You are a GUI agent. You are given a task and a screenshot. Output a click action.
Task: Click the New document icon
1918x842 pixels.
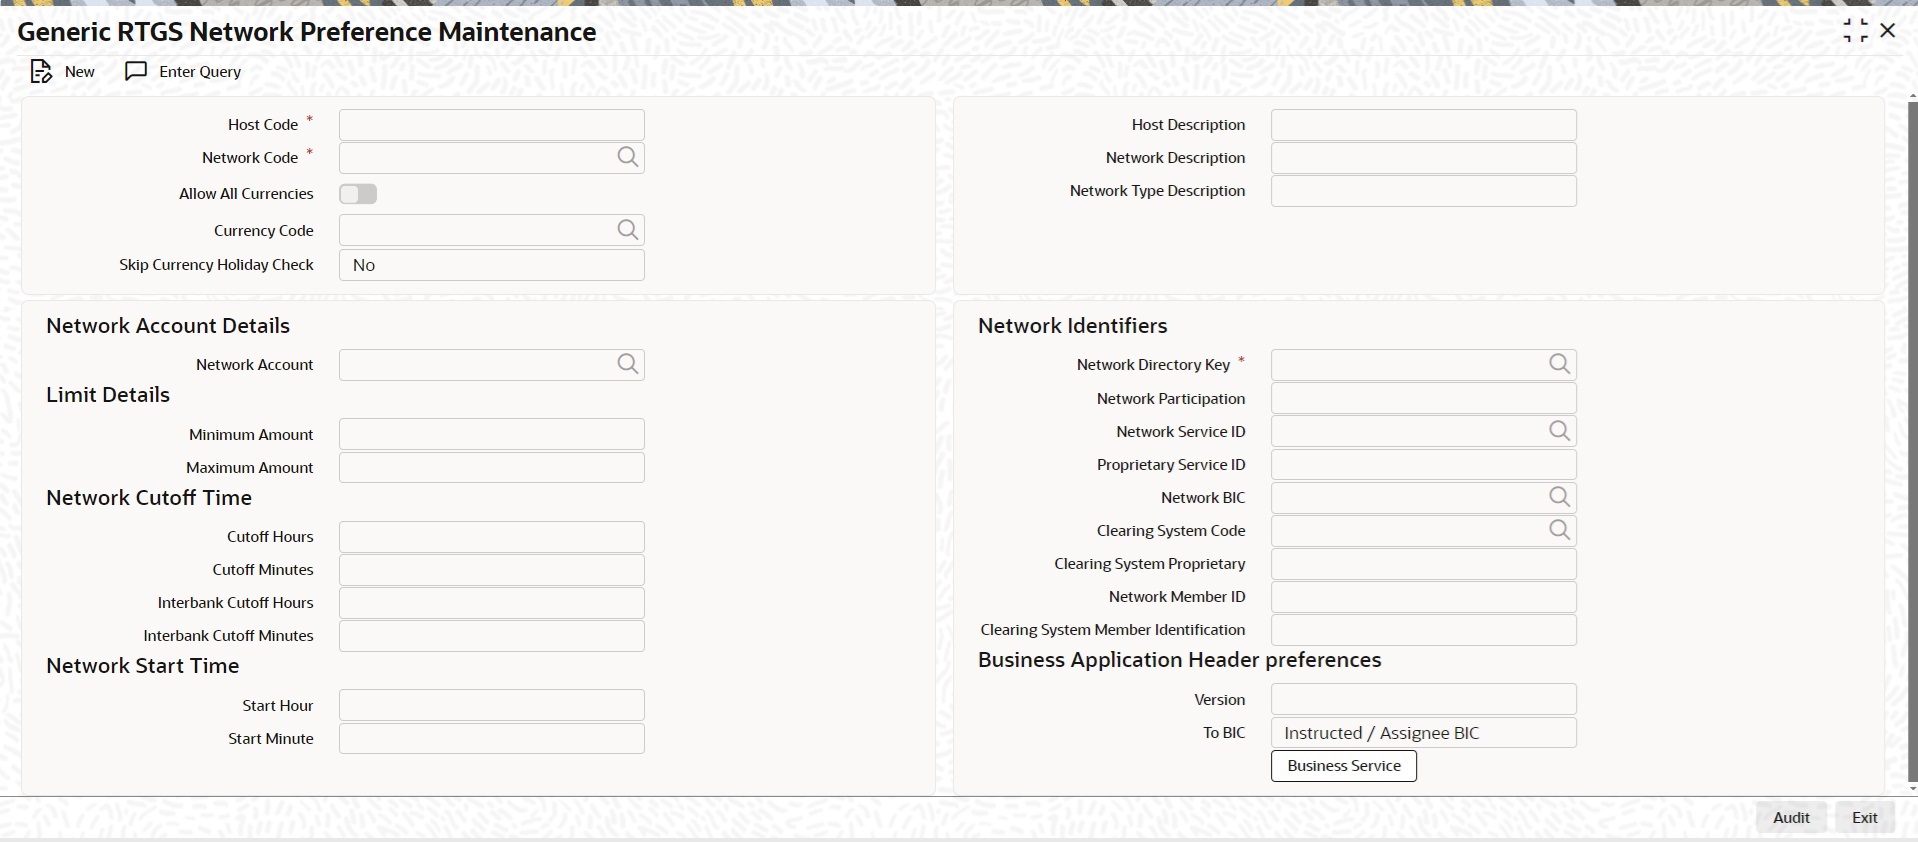[41, 72]
